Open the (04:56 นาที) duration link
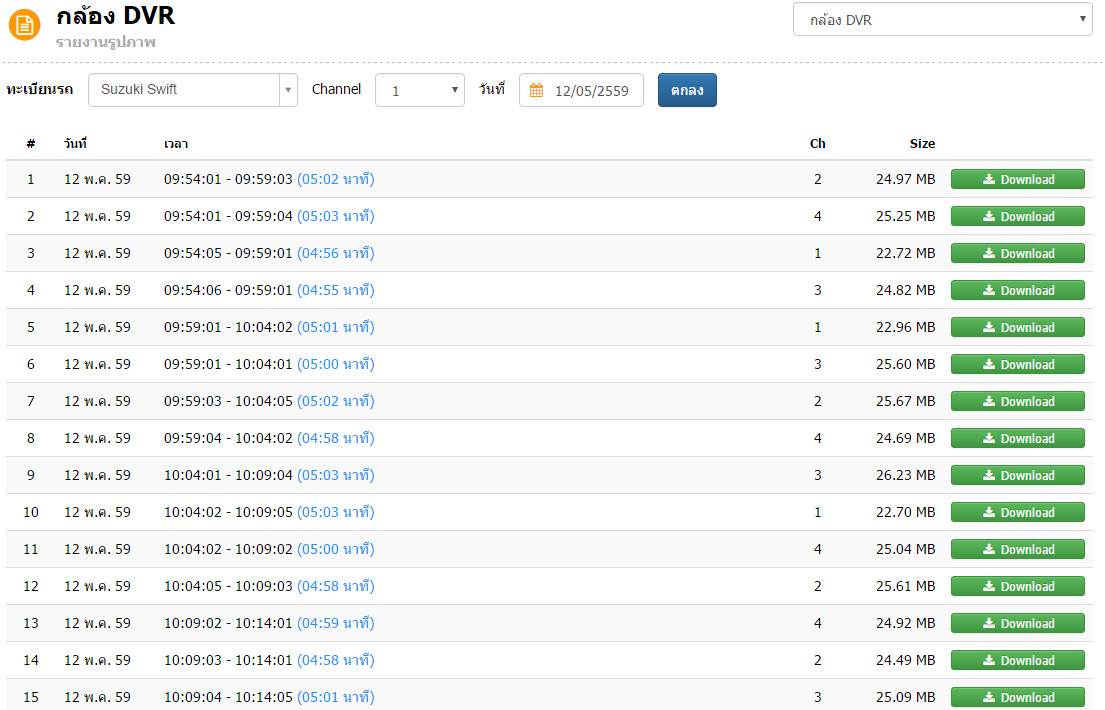This screenshot has width=1105, height=710. (x=335, y=254)
